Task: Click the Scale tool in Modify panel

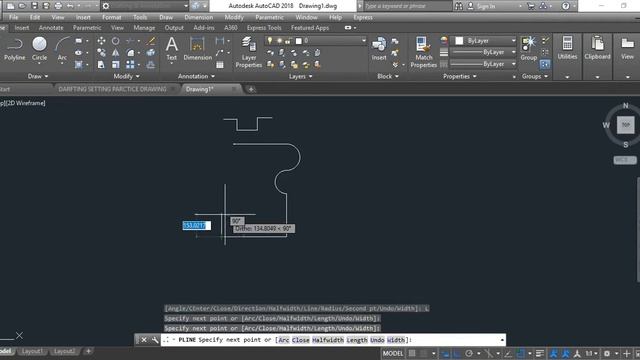Action: point(116,64)
